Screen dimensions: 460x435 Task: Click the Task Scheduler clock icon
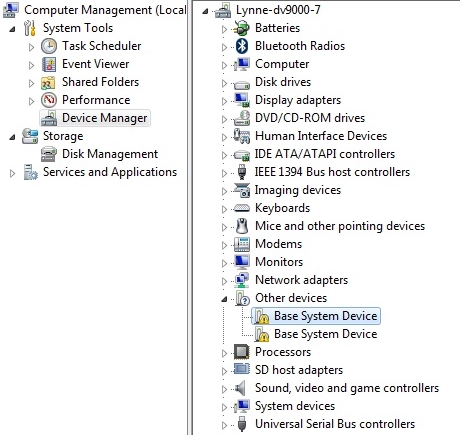pyautogui.click(x=49, y=46)
